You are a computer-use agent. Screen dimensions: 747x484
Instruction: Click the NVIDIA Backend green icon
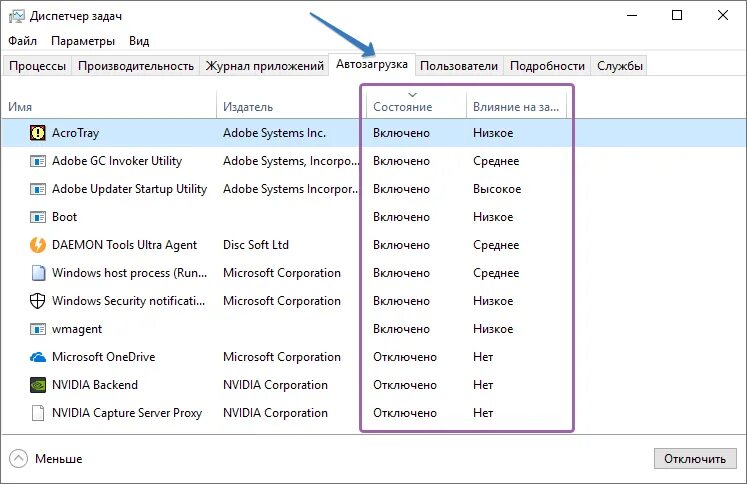pyautogui.click(x=38, y=385)
